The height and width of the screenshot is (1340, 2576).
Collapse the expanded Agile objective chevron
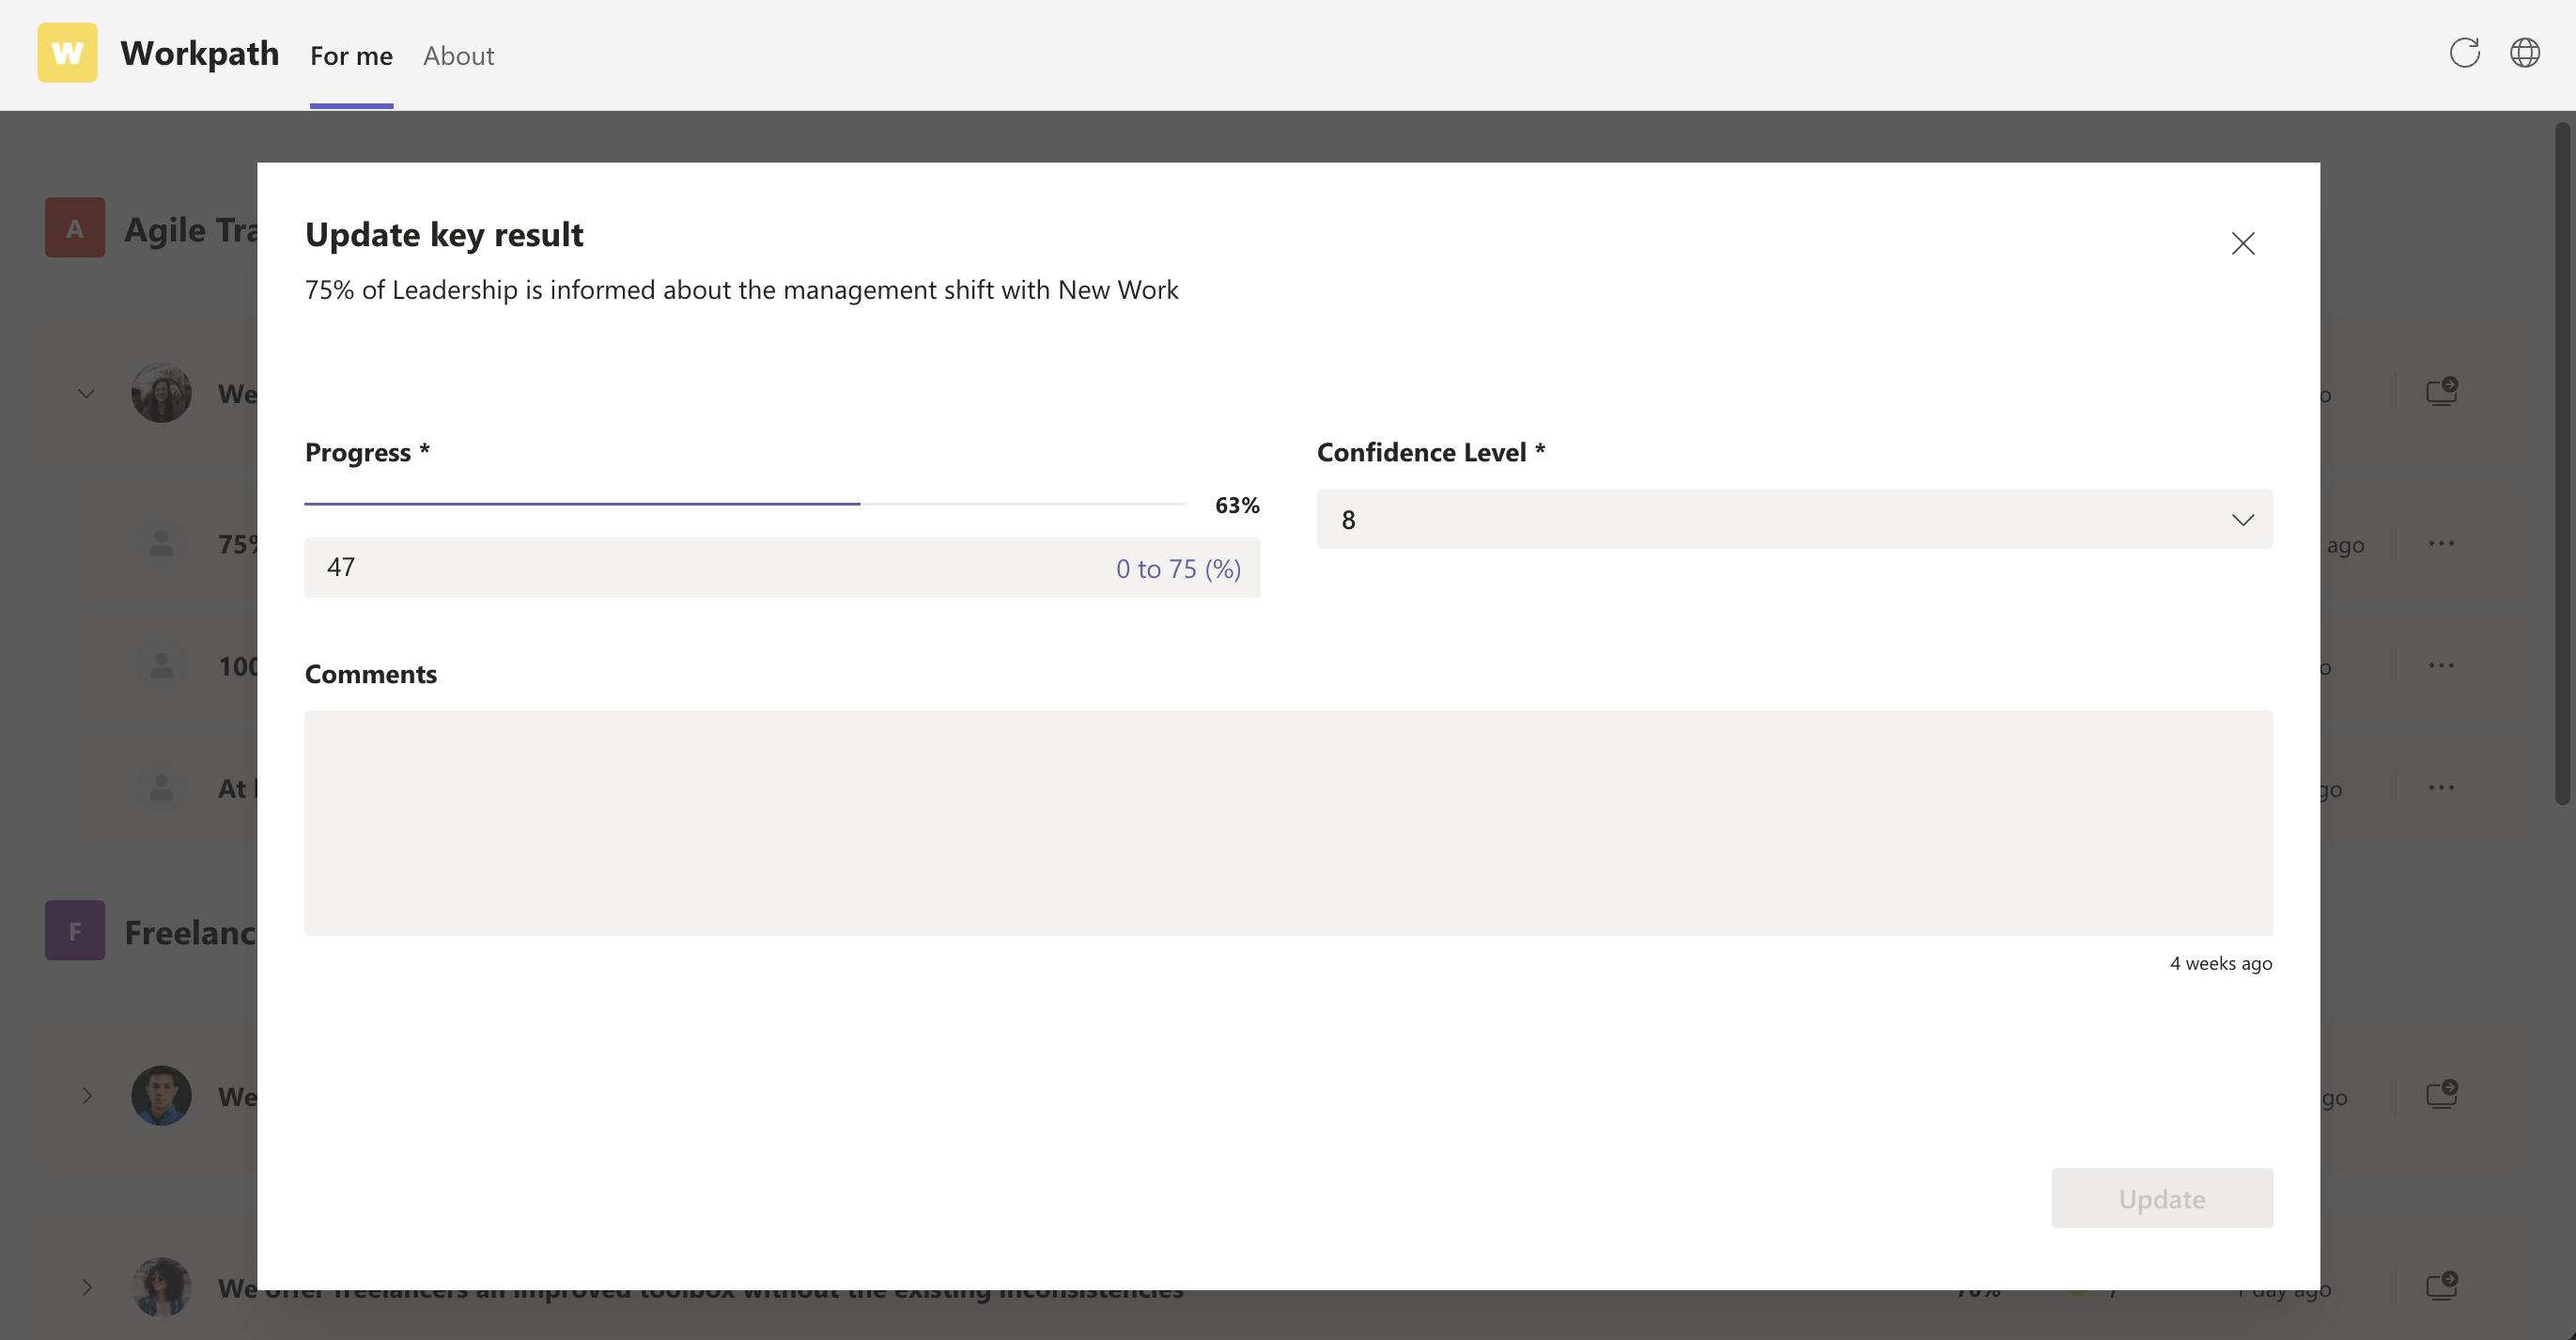[87, 394]
